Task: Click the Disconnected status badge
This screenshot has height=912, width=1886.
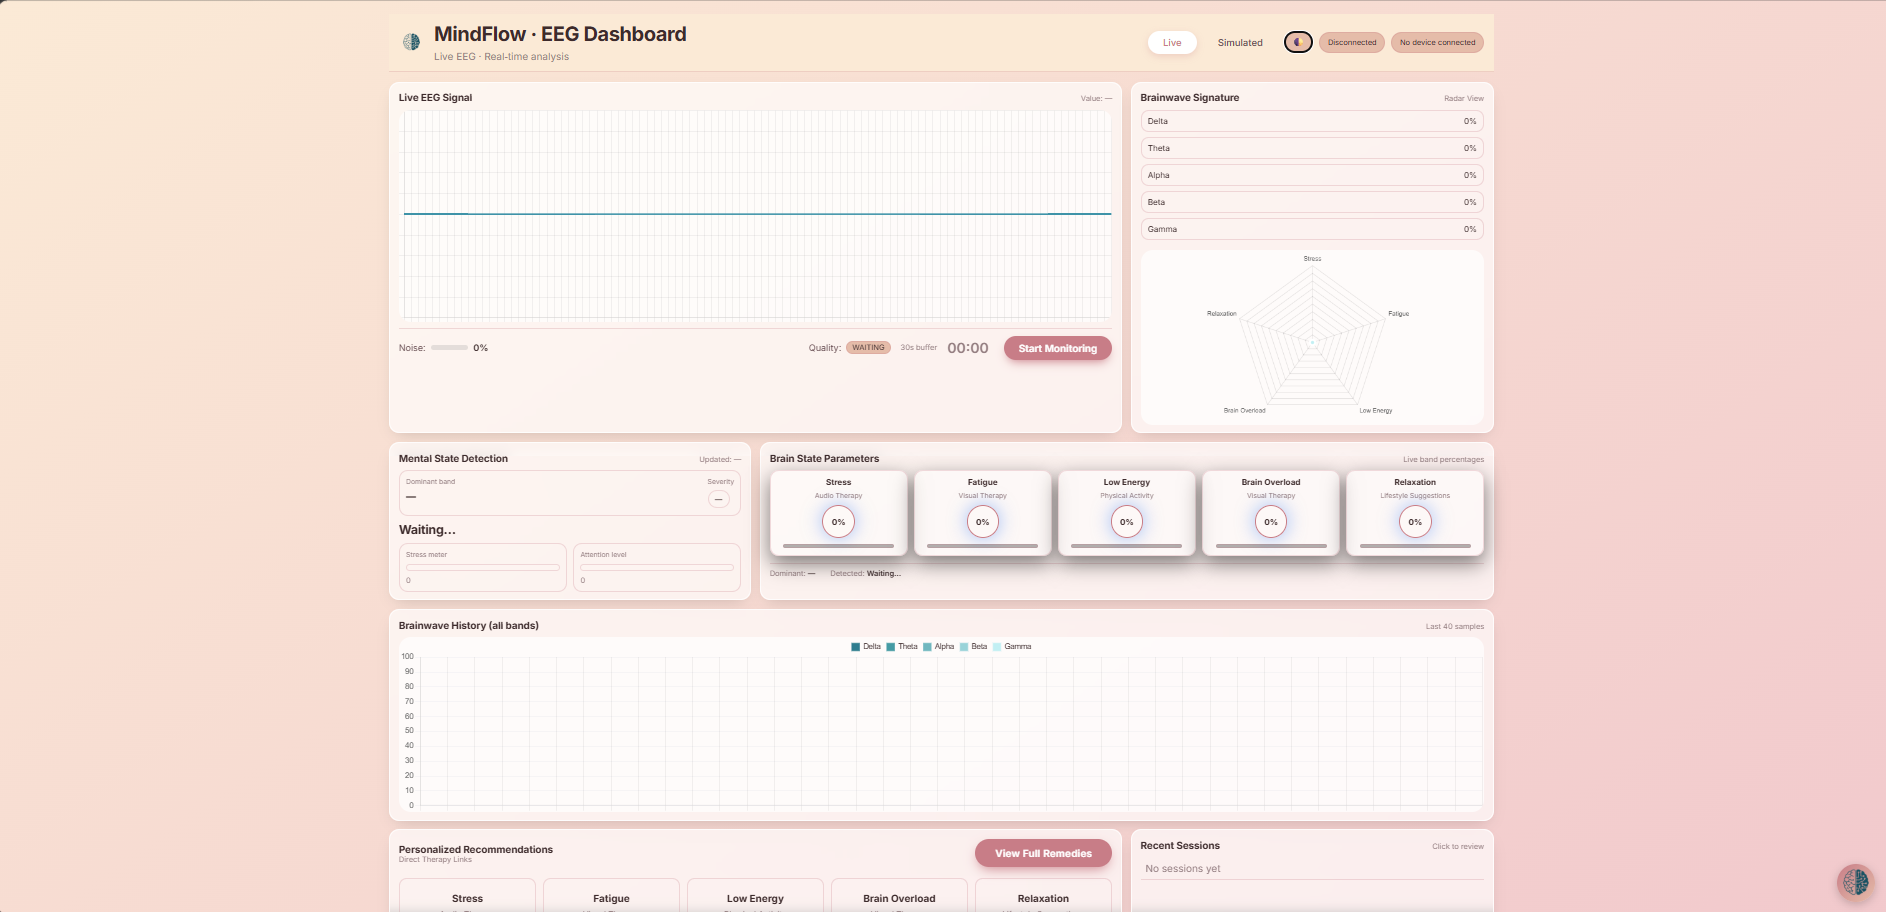Action: tap(1352, 42)
